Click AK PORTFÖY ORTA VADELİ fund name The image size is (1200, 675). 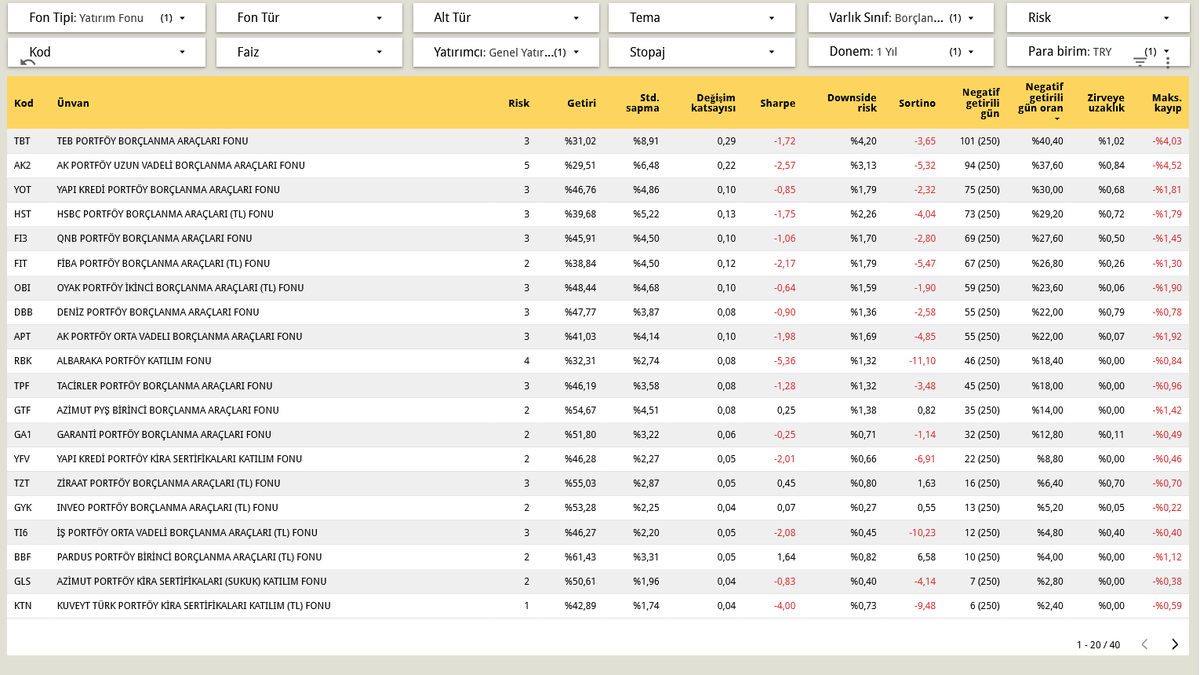[180, 337]
